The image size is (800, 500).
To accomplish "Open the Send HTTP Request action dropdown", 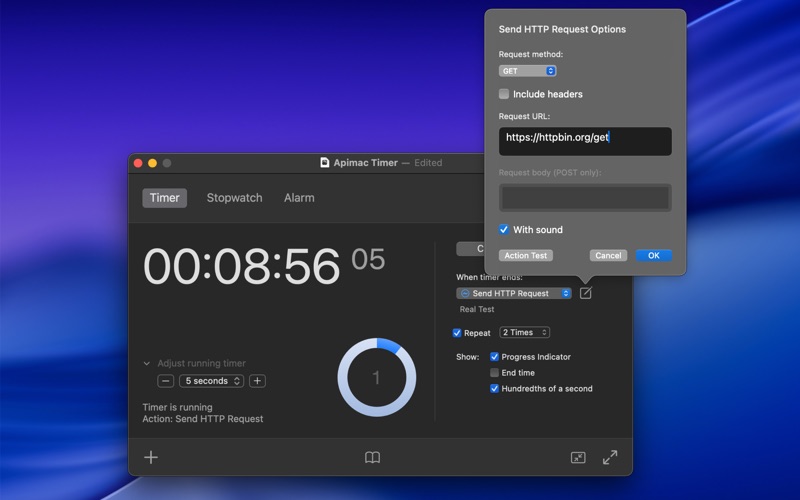I will pos(514,293).
